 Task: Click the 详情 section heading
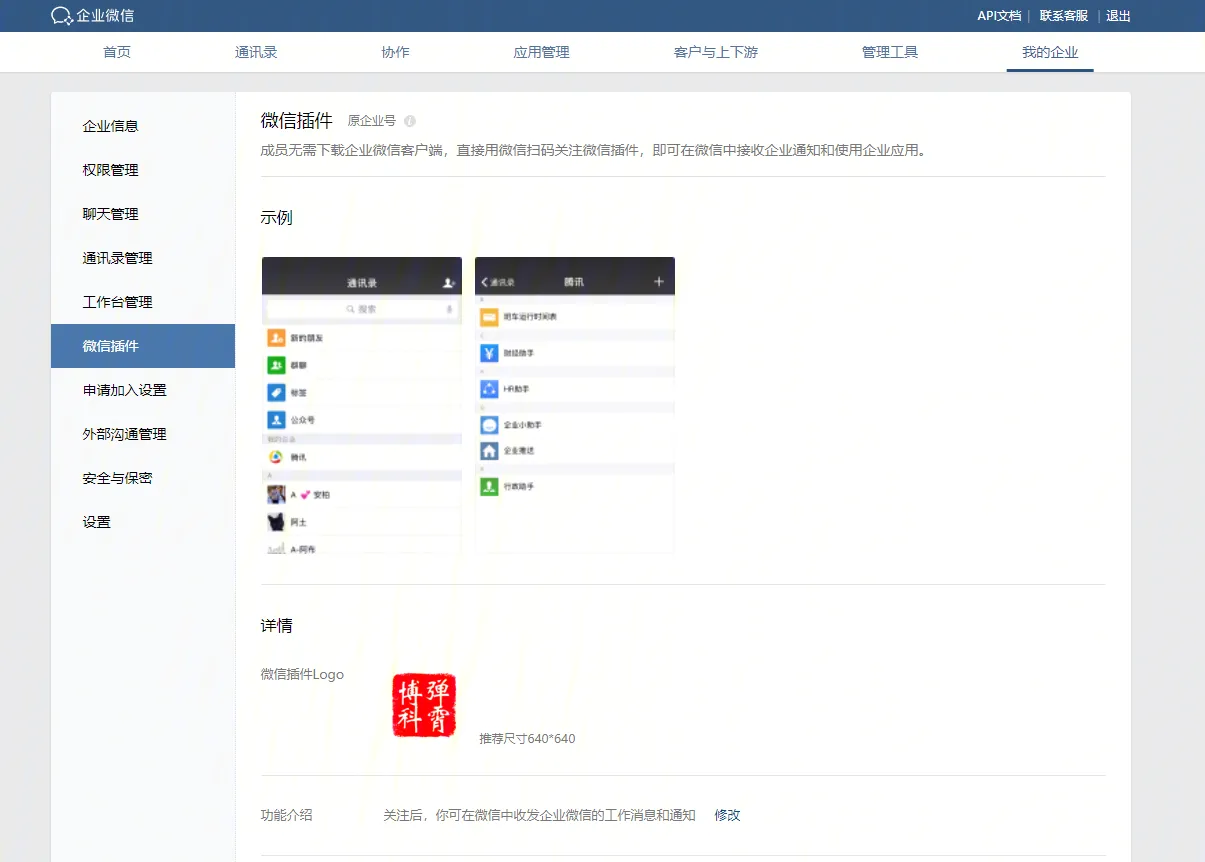pyautogui.click(x=277, y=626)
